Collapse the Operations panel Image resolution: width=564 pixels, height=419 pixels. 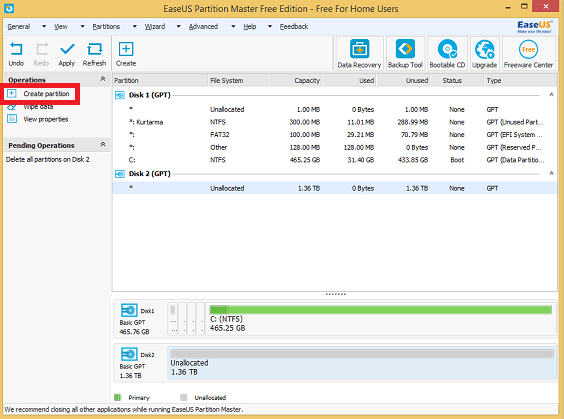click(103, 79)
